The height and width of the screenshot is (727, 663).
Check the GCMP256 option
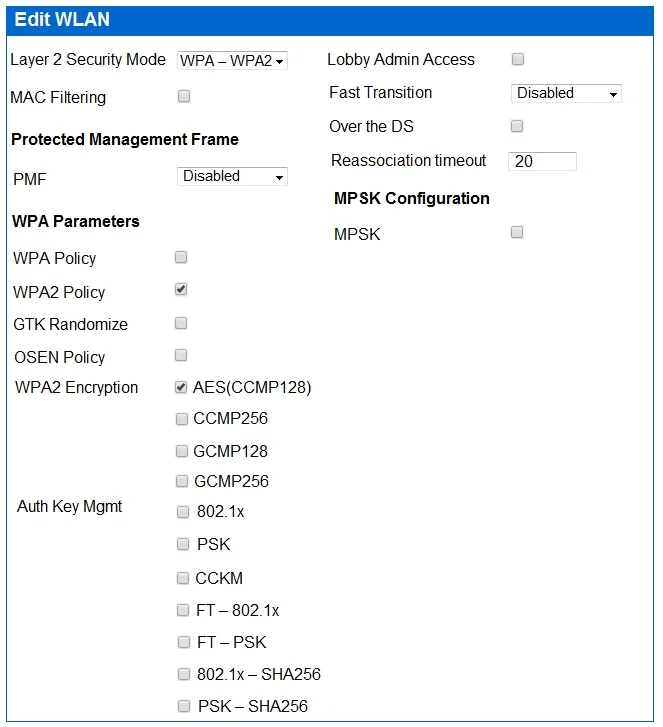182,481
